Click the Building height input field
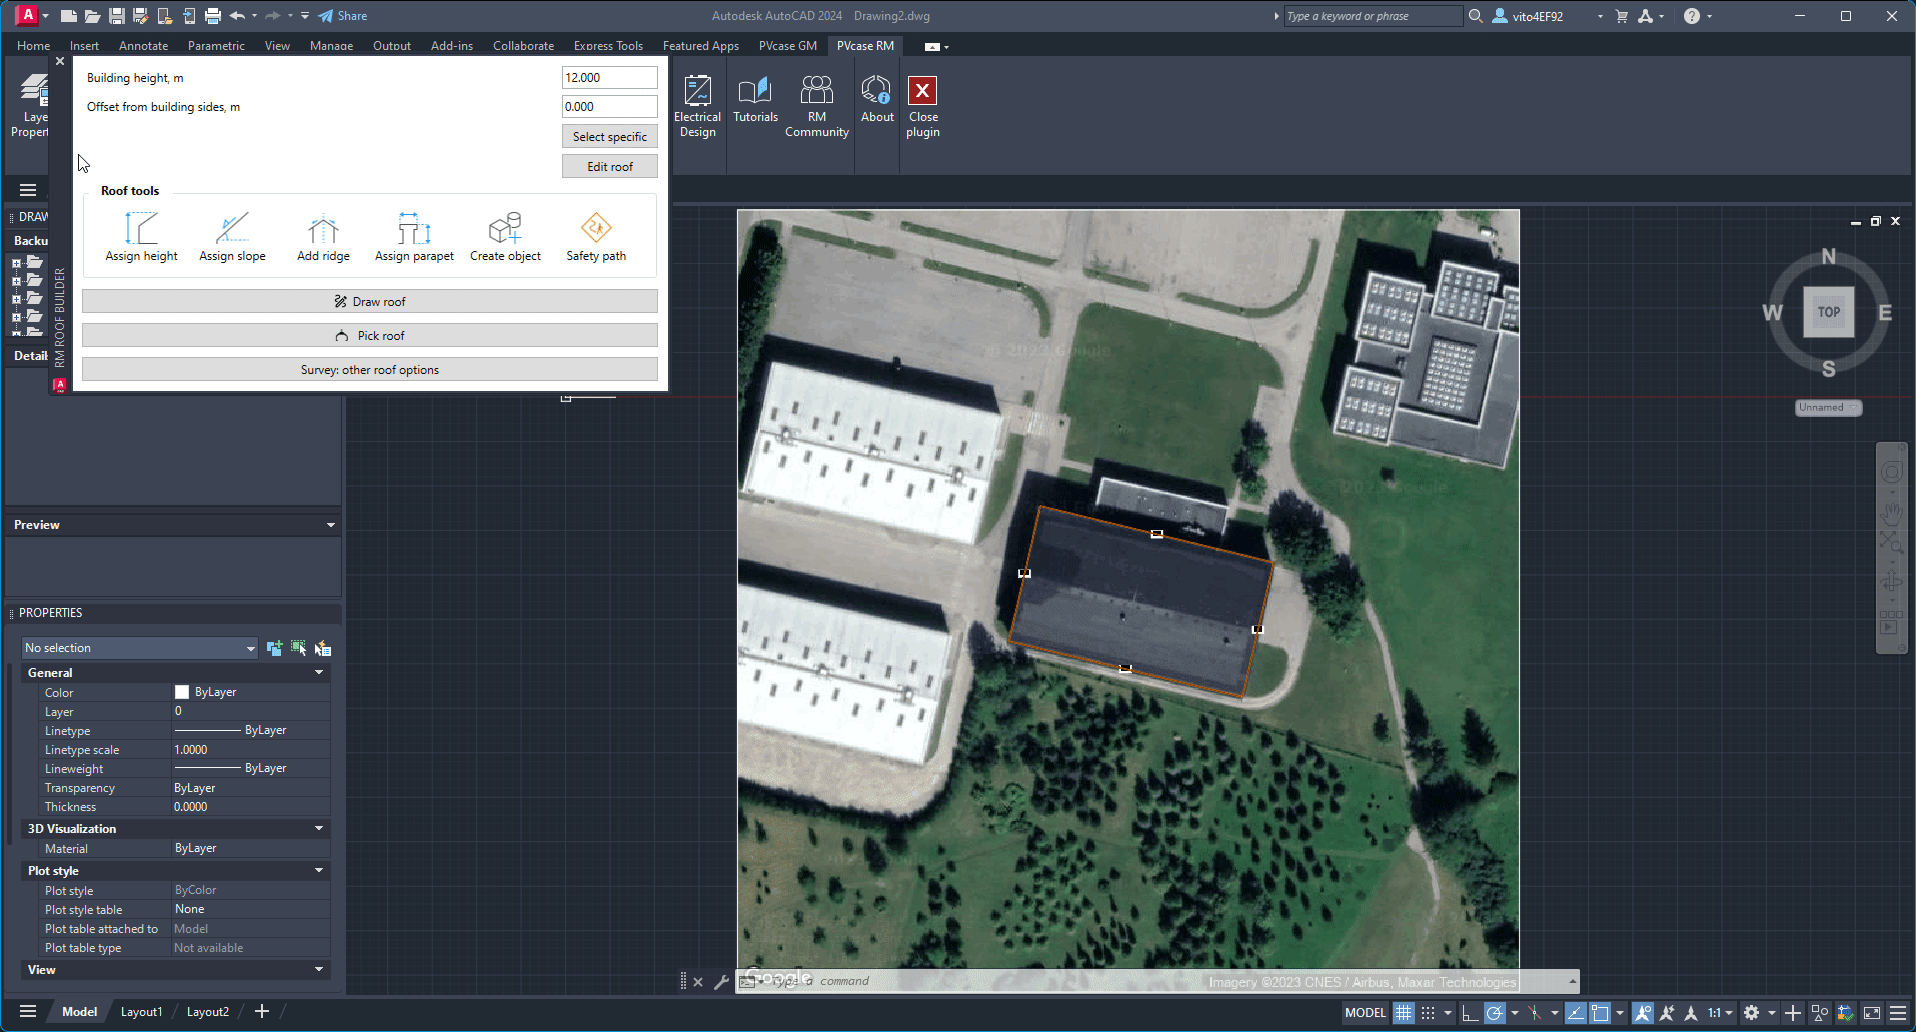Image resolution: width=1916 pixels, height=1032 pixels. click(610, 77)
